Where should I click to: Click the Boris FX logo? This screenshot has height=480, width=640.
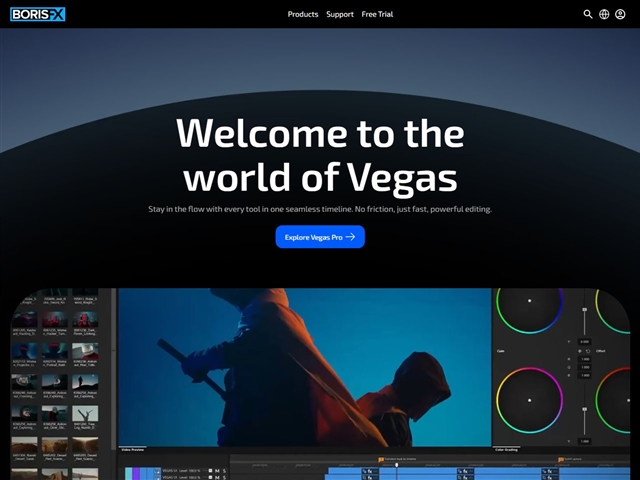pyautogui.click(x=38, y=14)
